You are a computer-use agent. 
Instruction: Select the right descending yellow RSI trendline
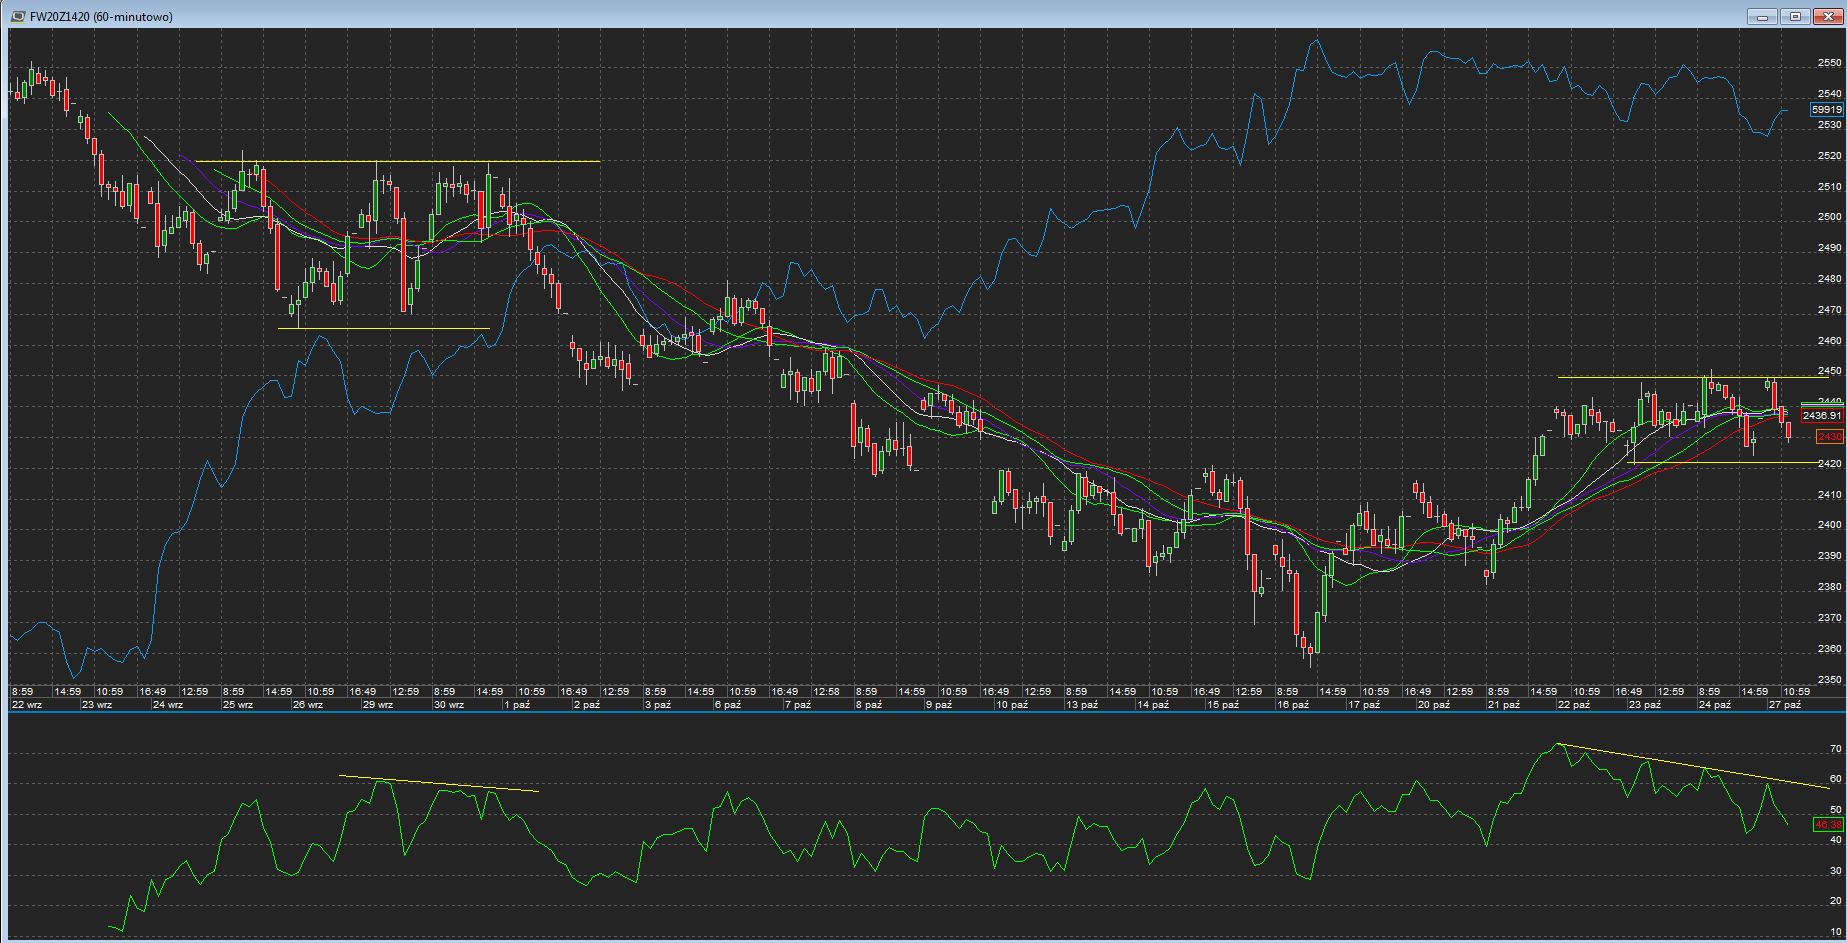1690,765
